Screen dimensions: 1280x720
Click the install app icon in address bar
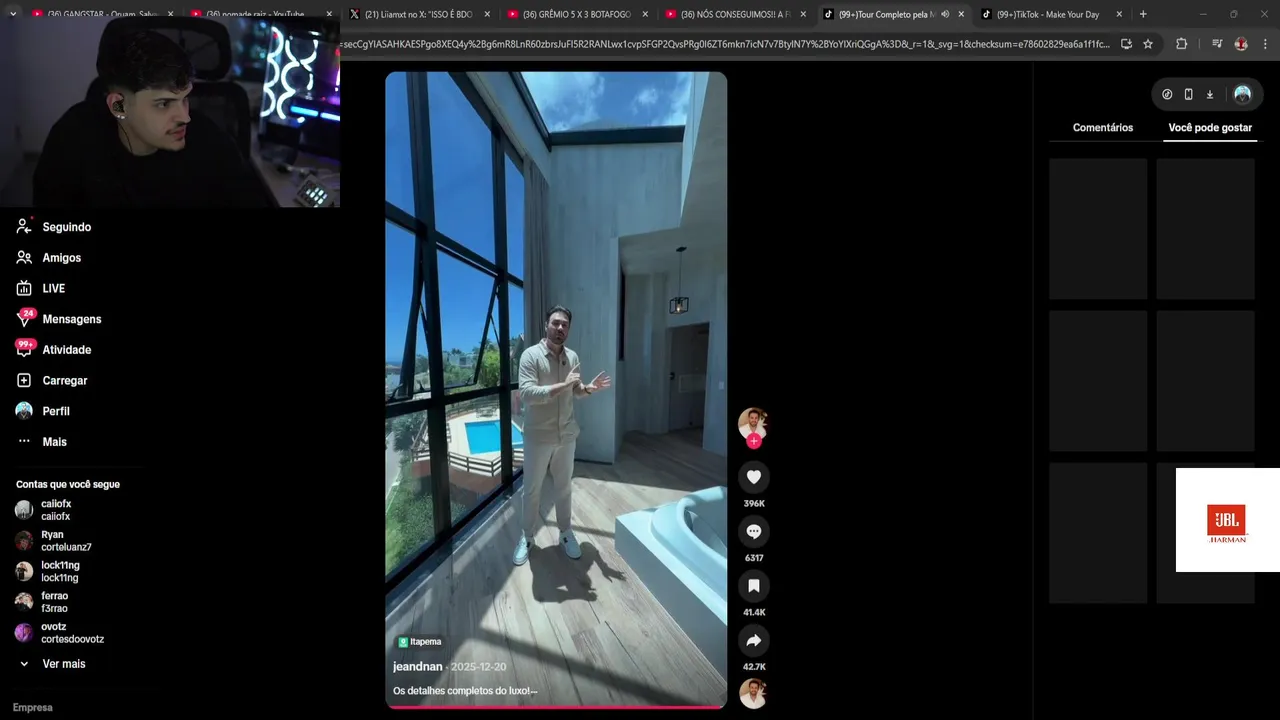(x=1126, y=44)
